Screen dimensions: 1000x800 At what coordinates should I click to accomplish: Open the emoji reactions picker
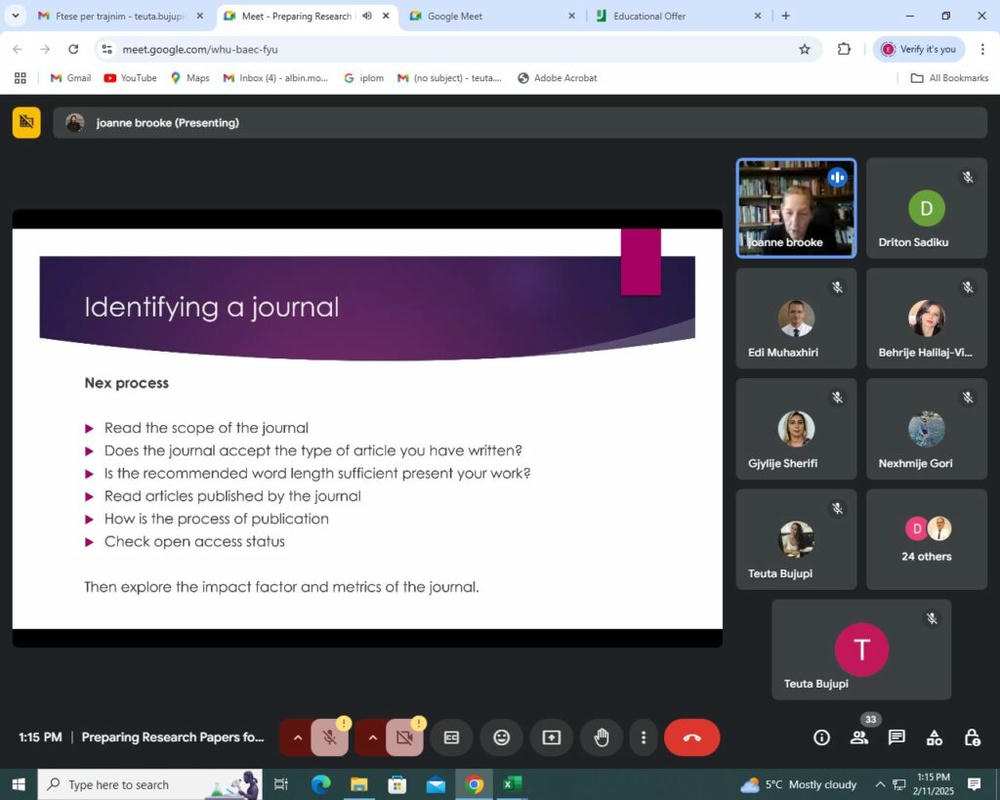coord(501,738)
